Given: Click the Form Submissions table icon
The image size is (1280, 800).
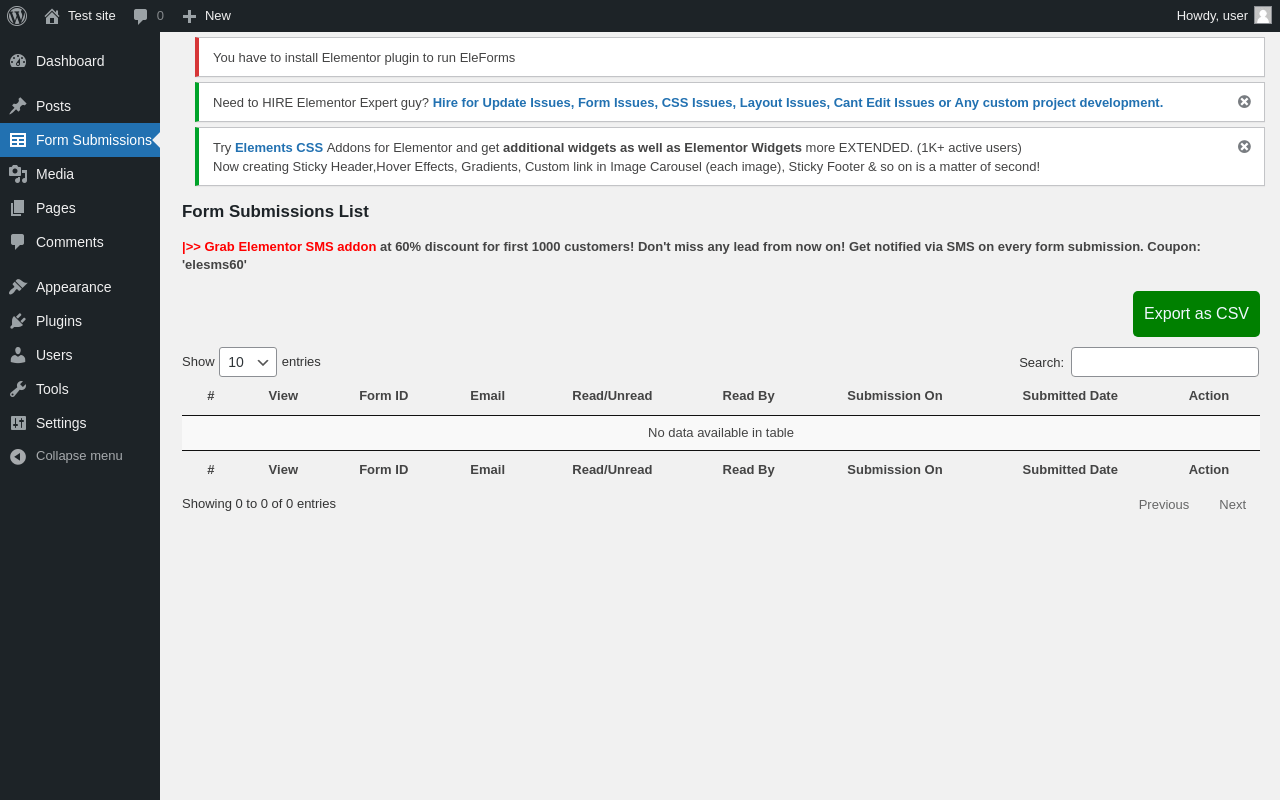Looking at the screenshot, I should click(18, 140).
